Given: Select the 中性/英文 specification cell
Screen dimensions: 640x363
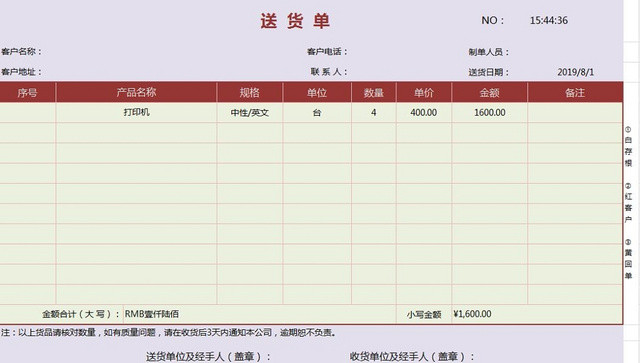Looking at the screenshot, I should (249, 112).
